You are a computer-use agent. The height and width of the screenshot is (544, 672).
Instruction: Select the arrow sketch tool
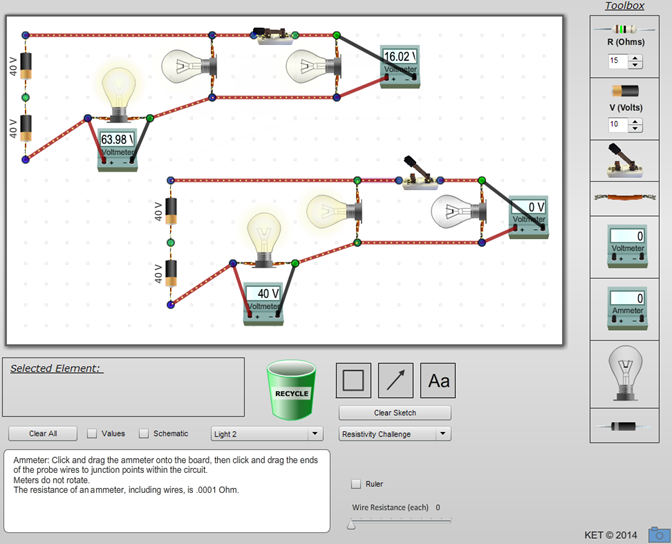[x=395, y=380]
